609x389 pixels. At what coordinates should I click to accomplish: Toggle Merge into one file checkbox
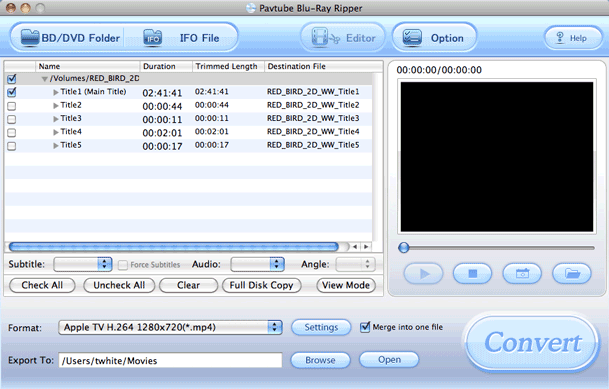(x=365, y=327)
